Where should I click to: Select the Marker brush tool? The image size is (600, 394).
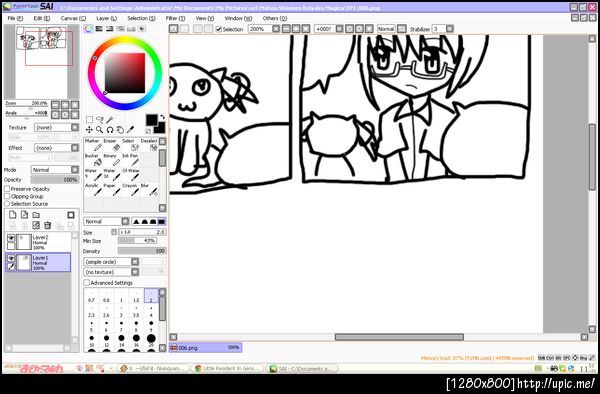pyautogui.click(x=93, y=145)
